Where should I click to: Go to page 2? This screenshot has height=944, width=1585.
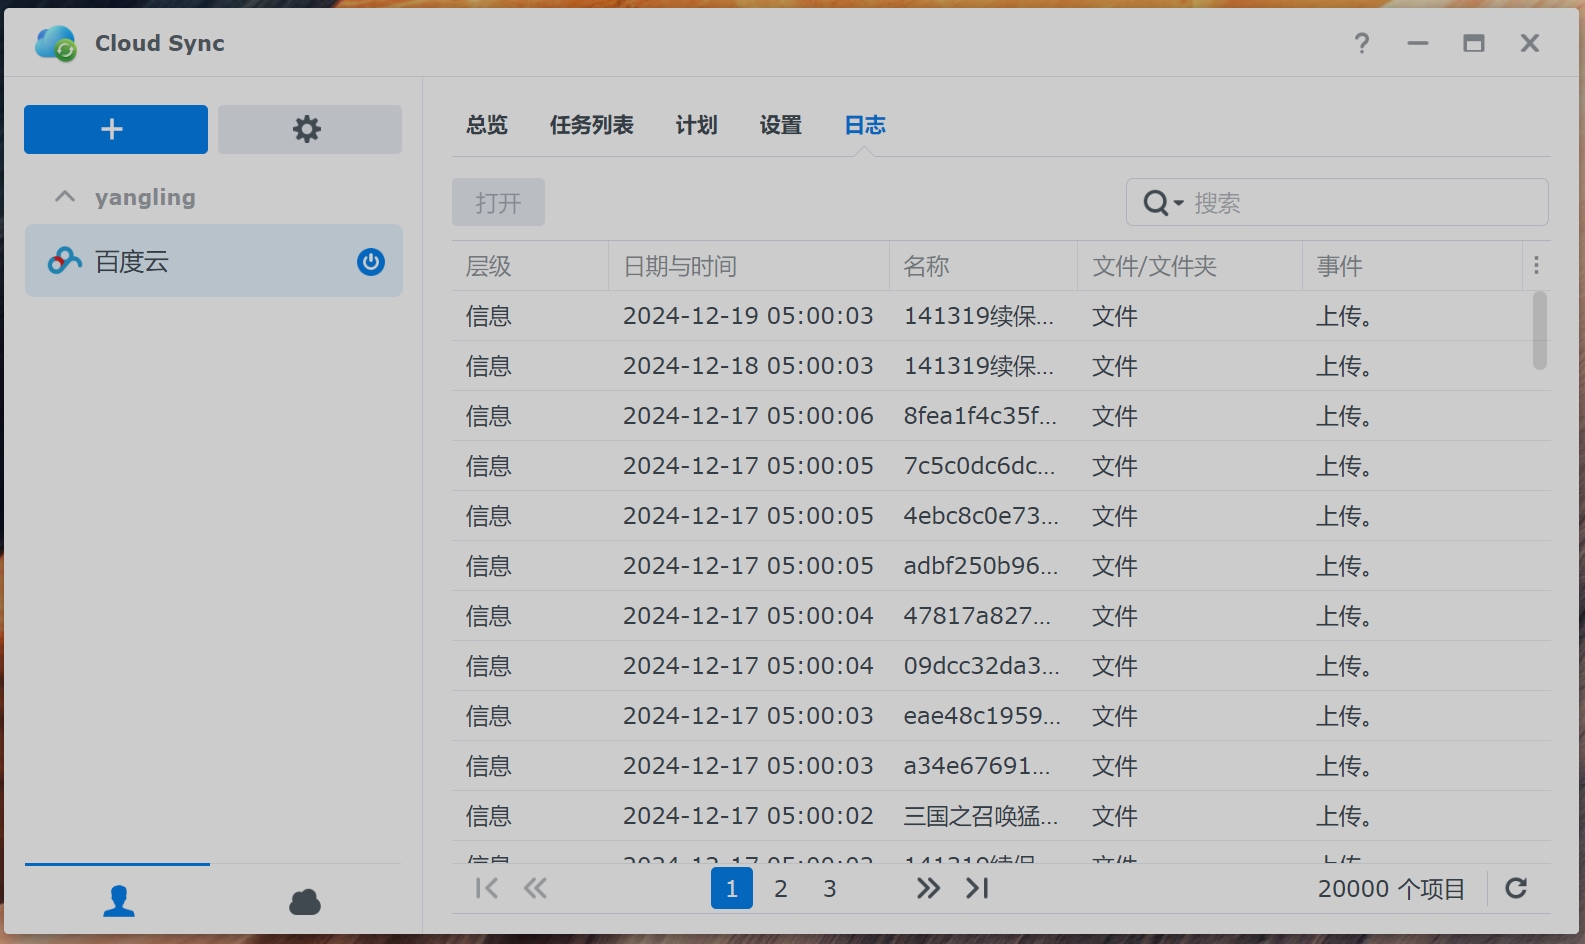[781, 888]
